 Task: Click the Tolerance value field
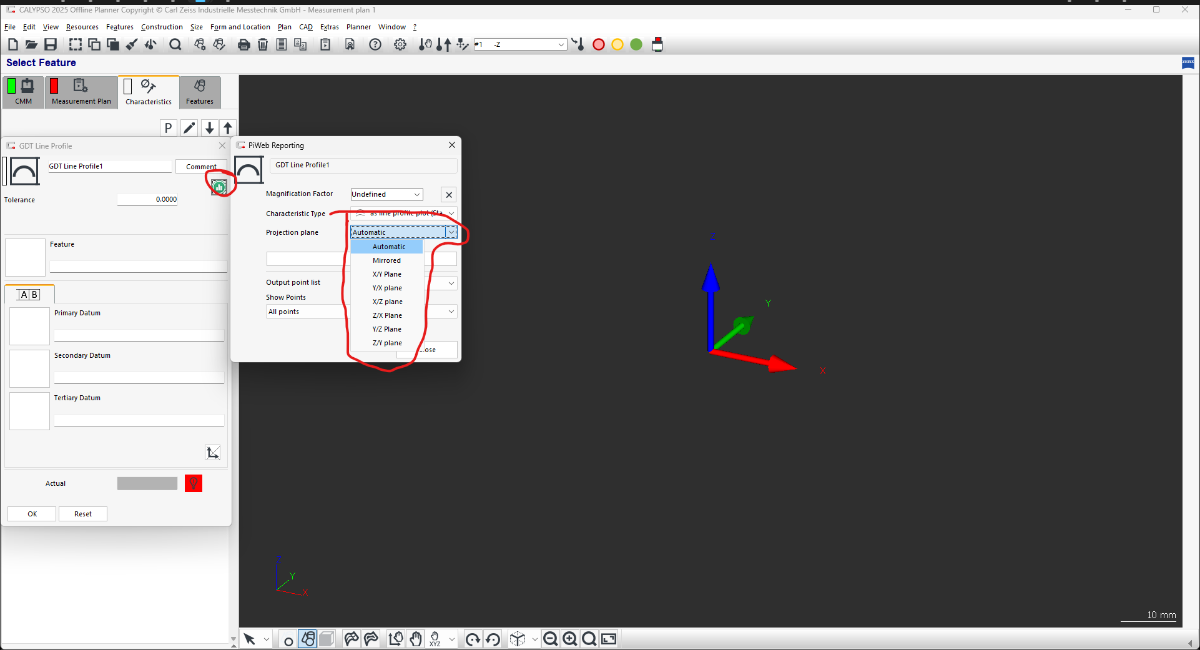click(148, 200)
